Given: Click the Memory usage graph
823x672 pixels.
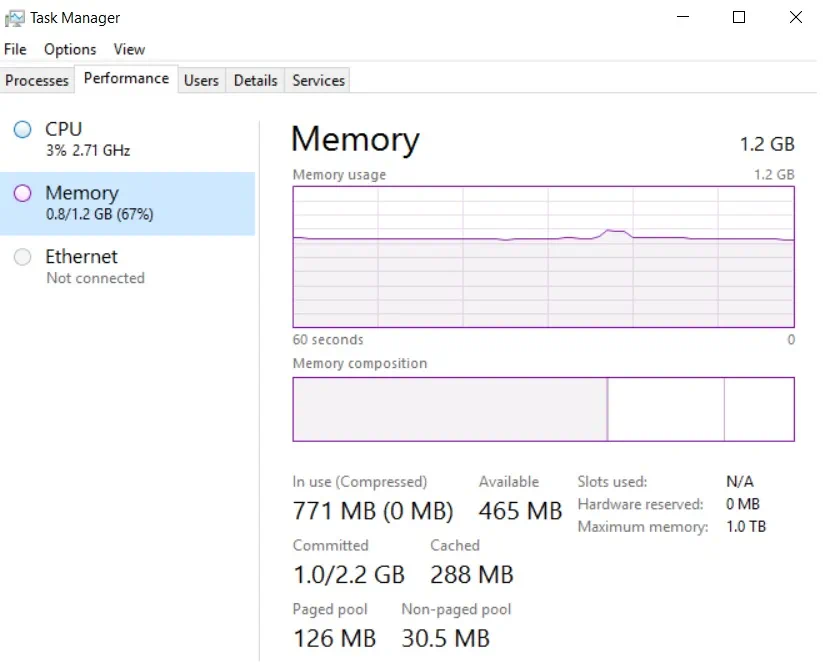Looking at the screenshot, I should pyautogui.click(x=543, y=256).
